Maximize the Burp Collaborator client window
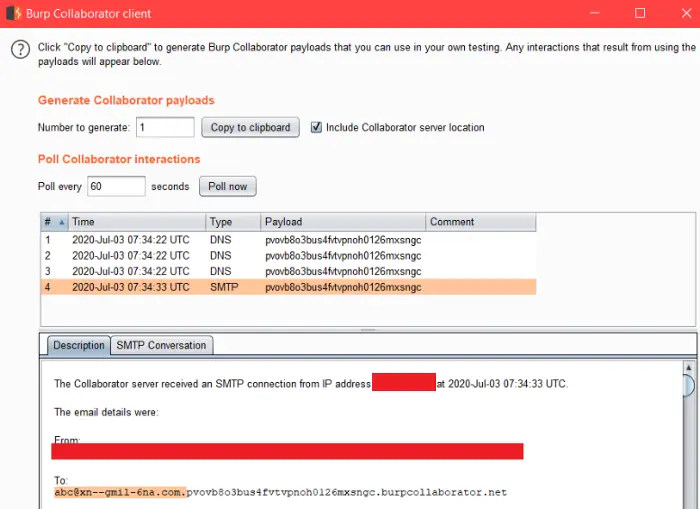This screenshot has height=509, width=700. pyautogui.click(x=640, y=13)
